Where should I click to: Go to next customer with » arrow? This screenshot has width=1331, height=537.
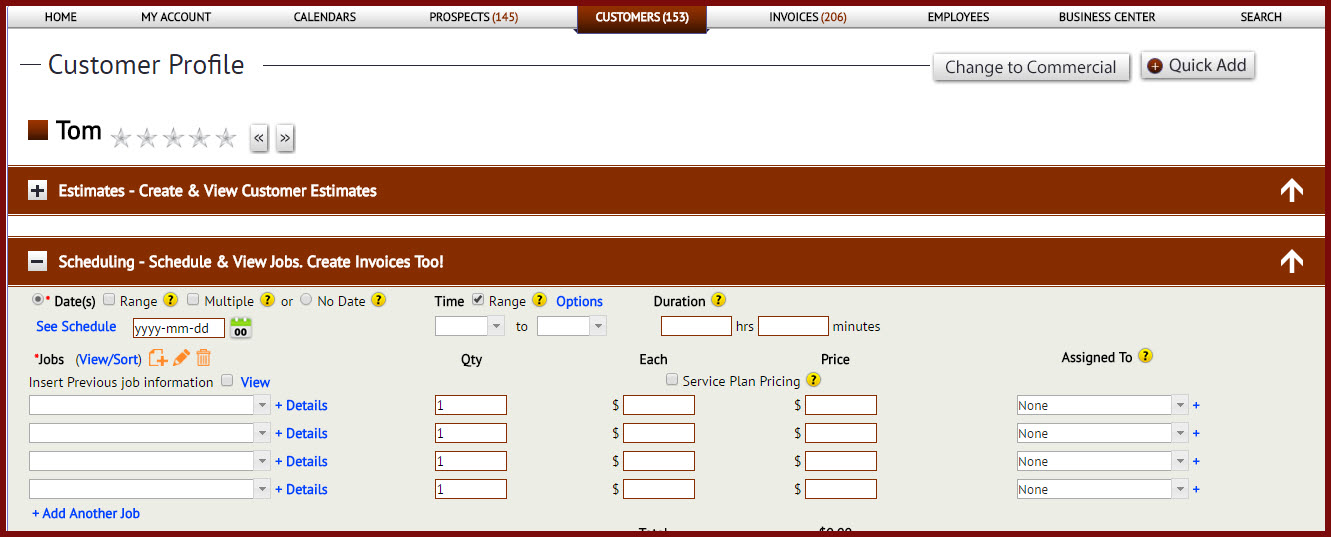click(285, 138)
